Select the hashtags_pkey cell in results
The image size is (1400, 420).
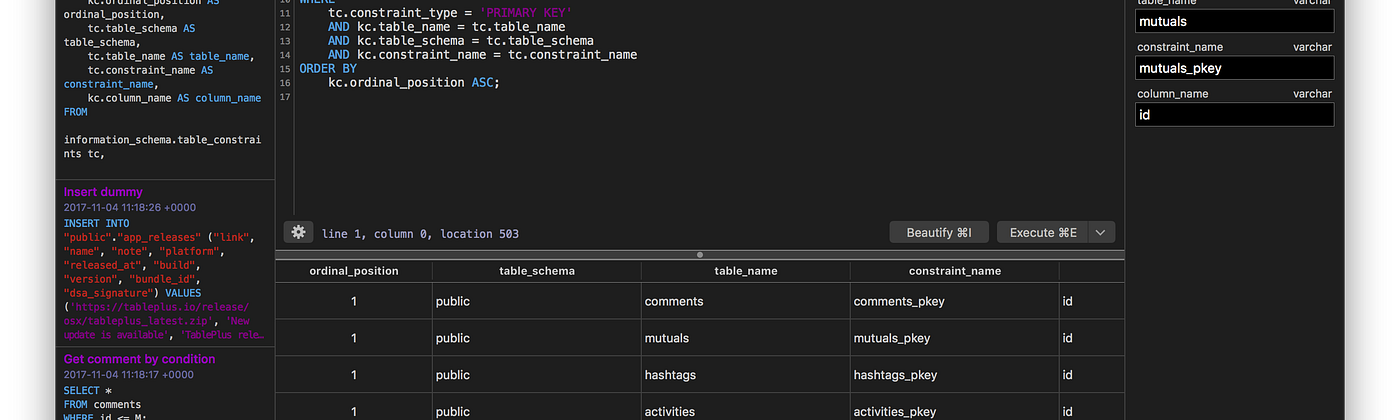(x=895, y=375)
